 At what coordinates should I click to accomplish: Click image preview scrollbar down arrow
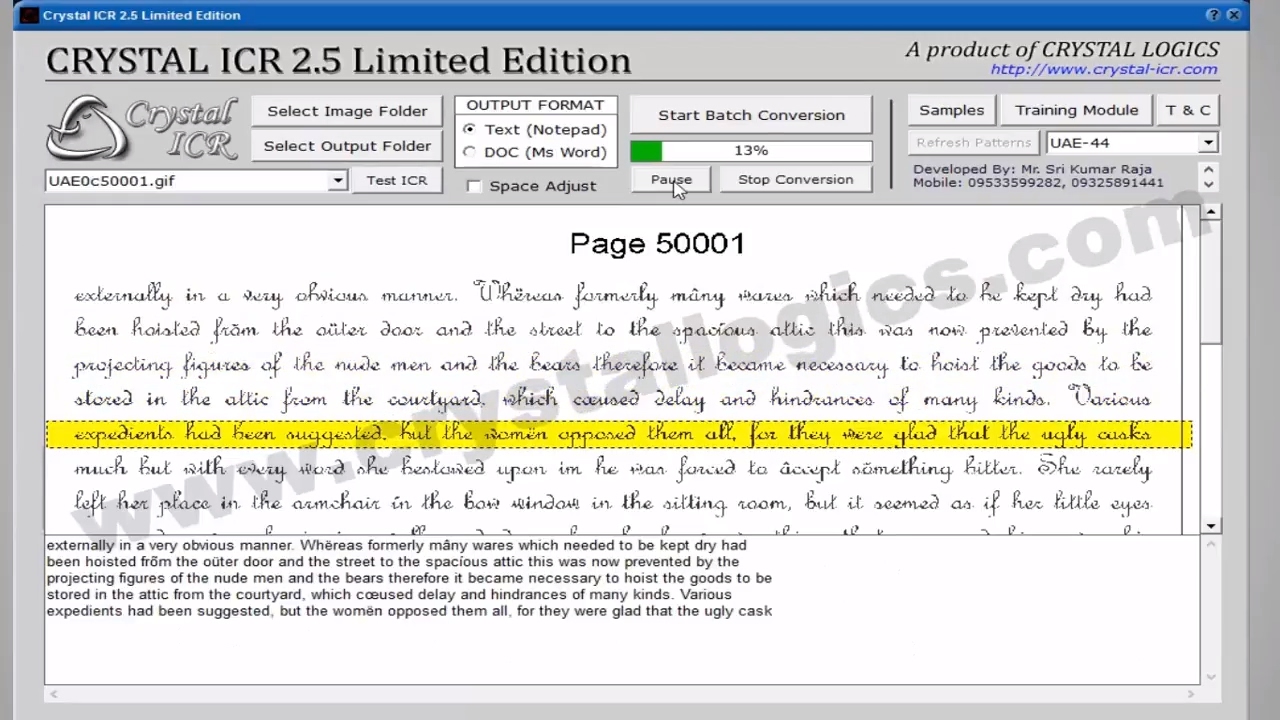coord(1210,526)
